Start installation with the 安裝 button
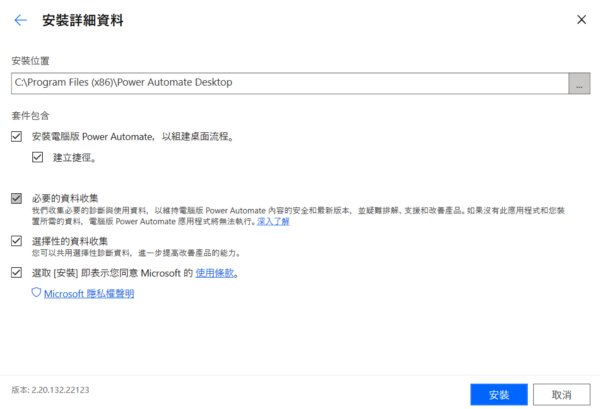 [499, 394]
